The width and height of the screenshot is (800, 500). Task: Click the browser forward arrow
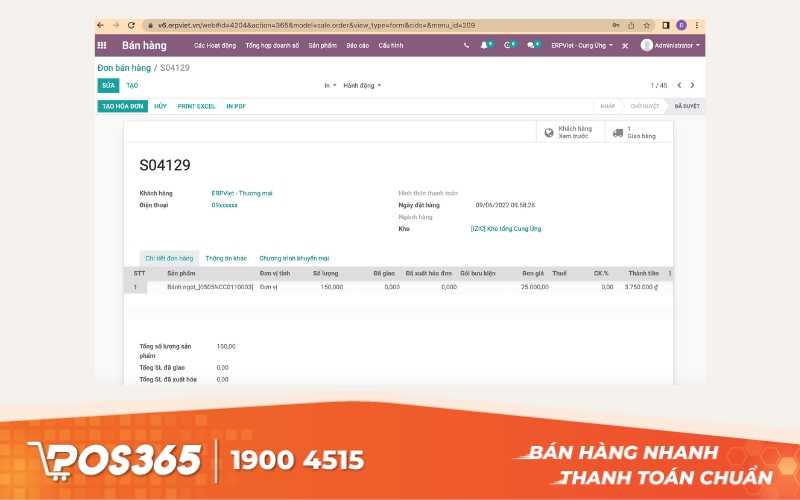point(116,25)
